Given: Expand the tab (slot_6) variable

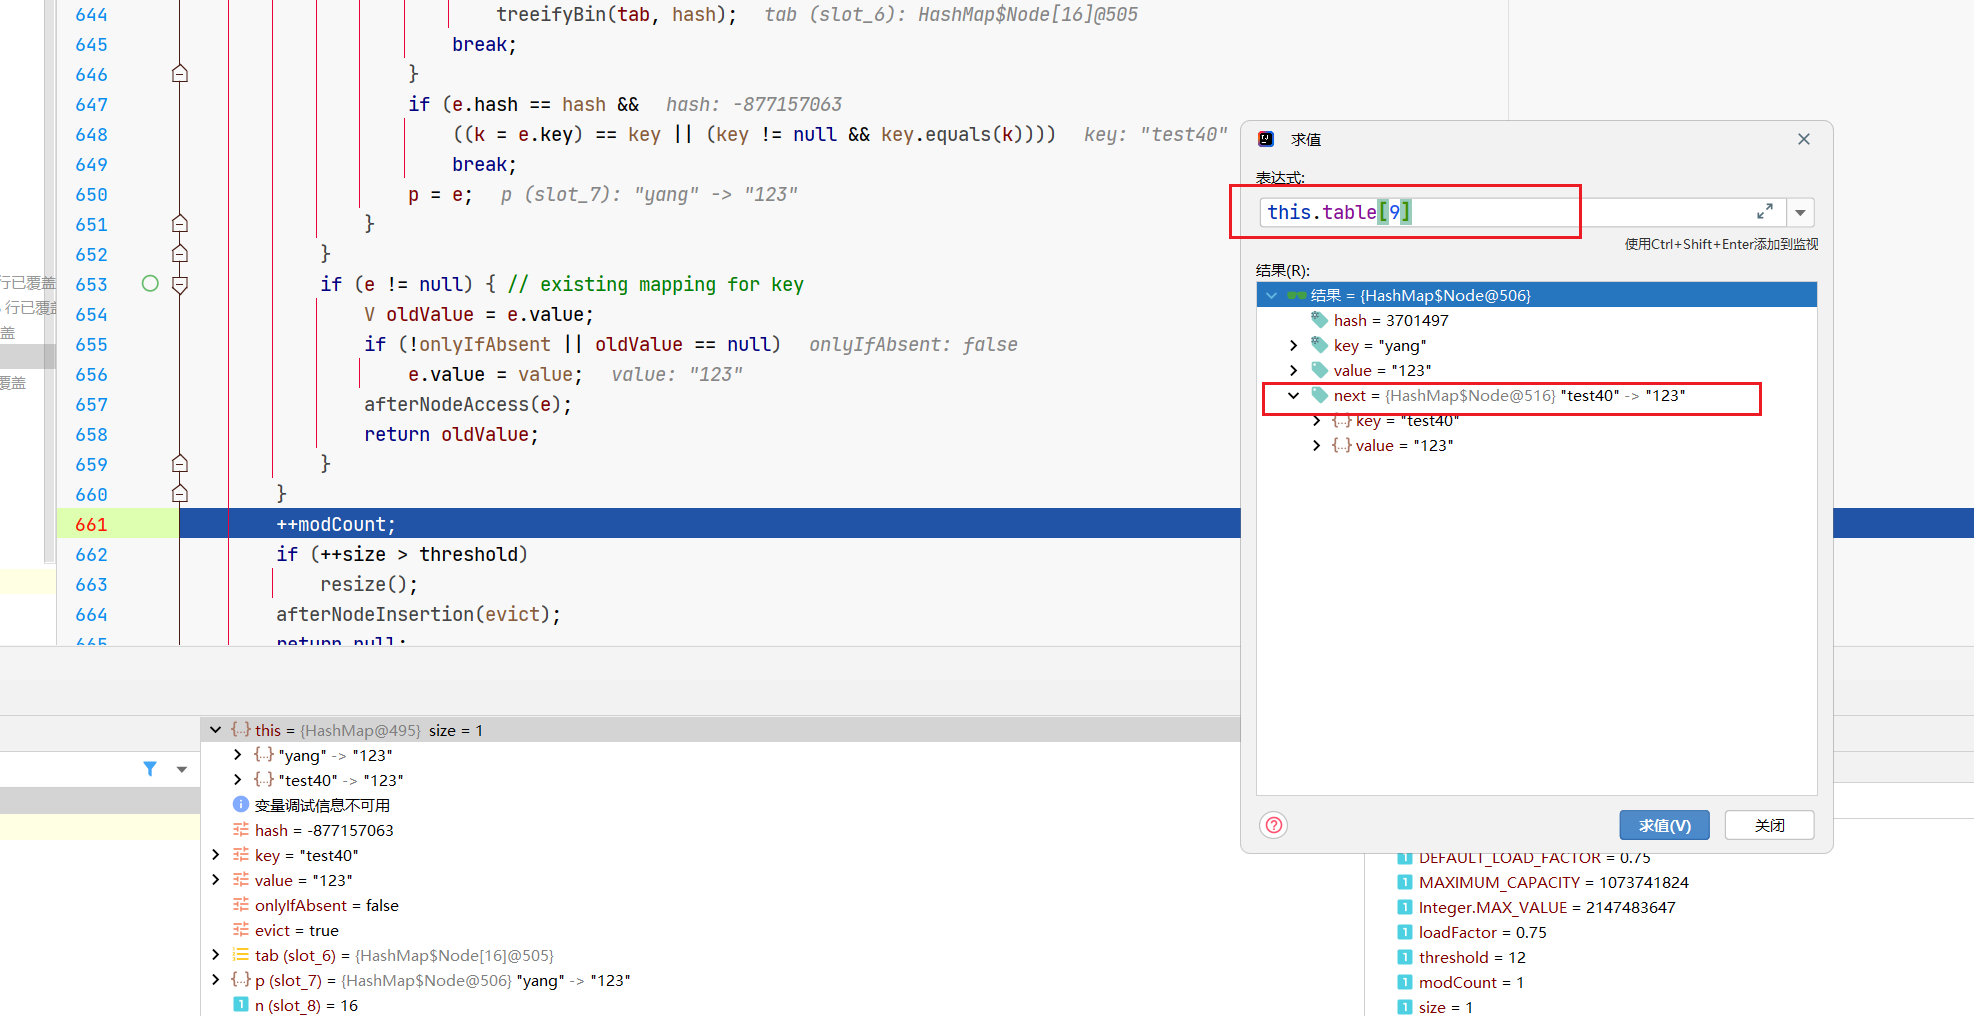Looking at the screenshot, I should click(215, 955).
